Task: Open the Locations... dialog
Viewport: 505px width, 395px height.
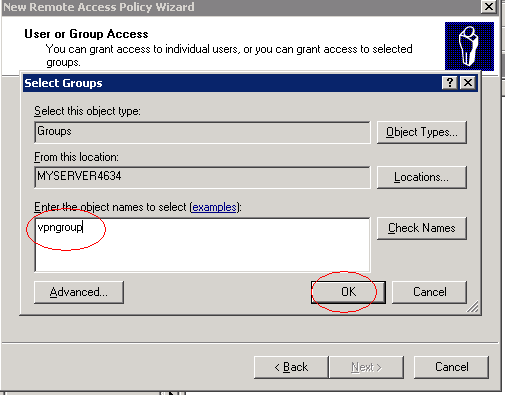Action: point(422,177)
